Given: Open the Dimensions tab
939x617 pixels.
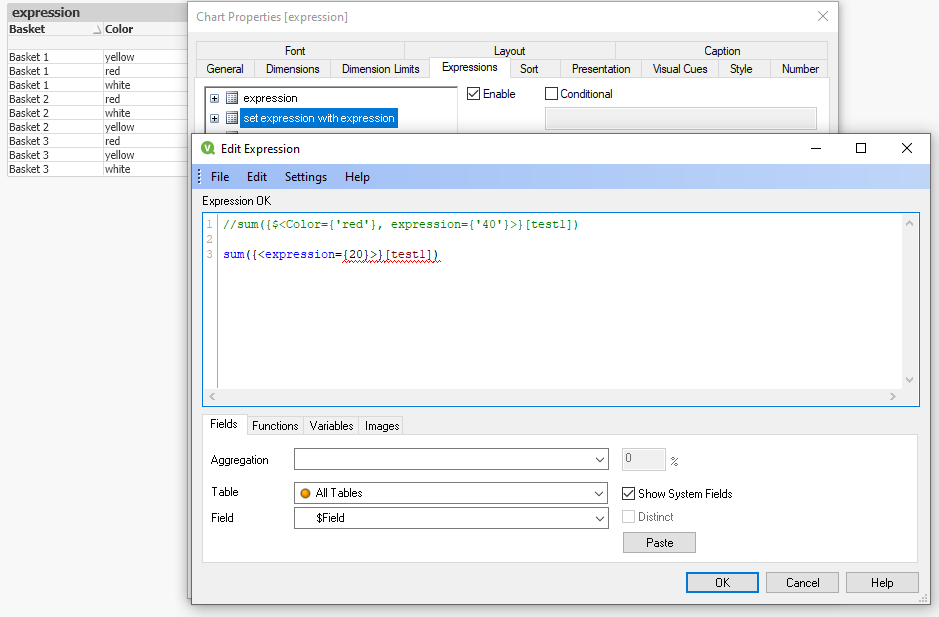Looking at the screenshot, I should point(293,69).
